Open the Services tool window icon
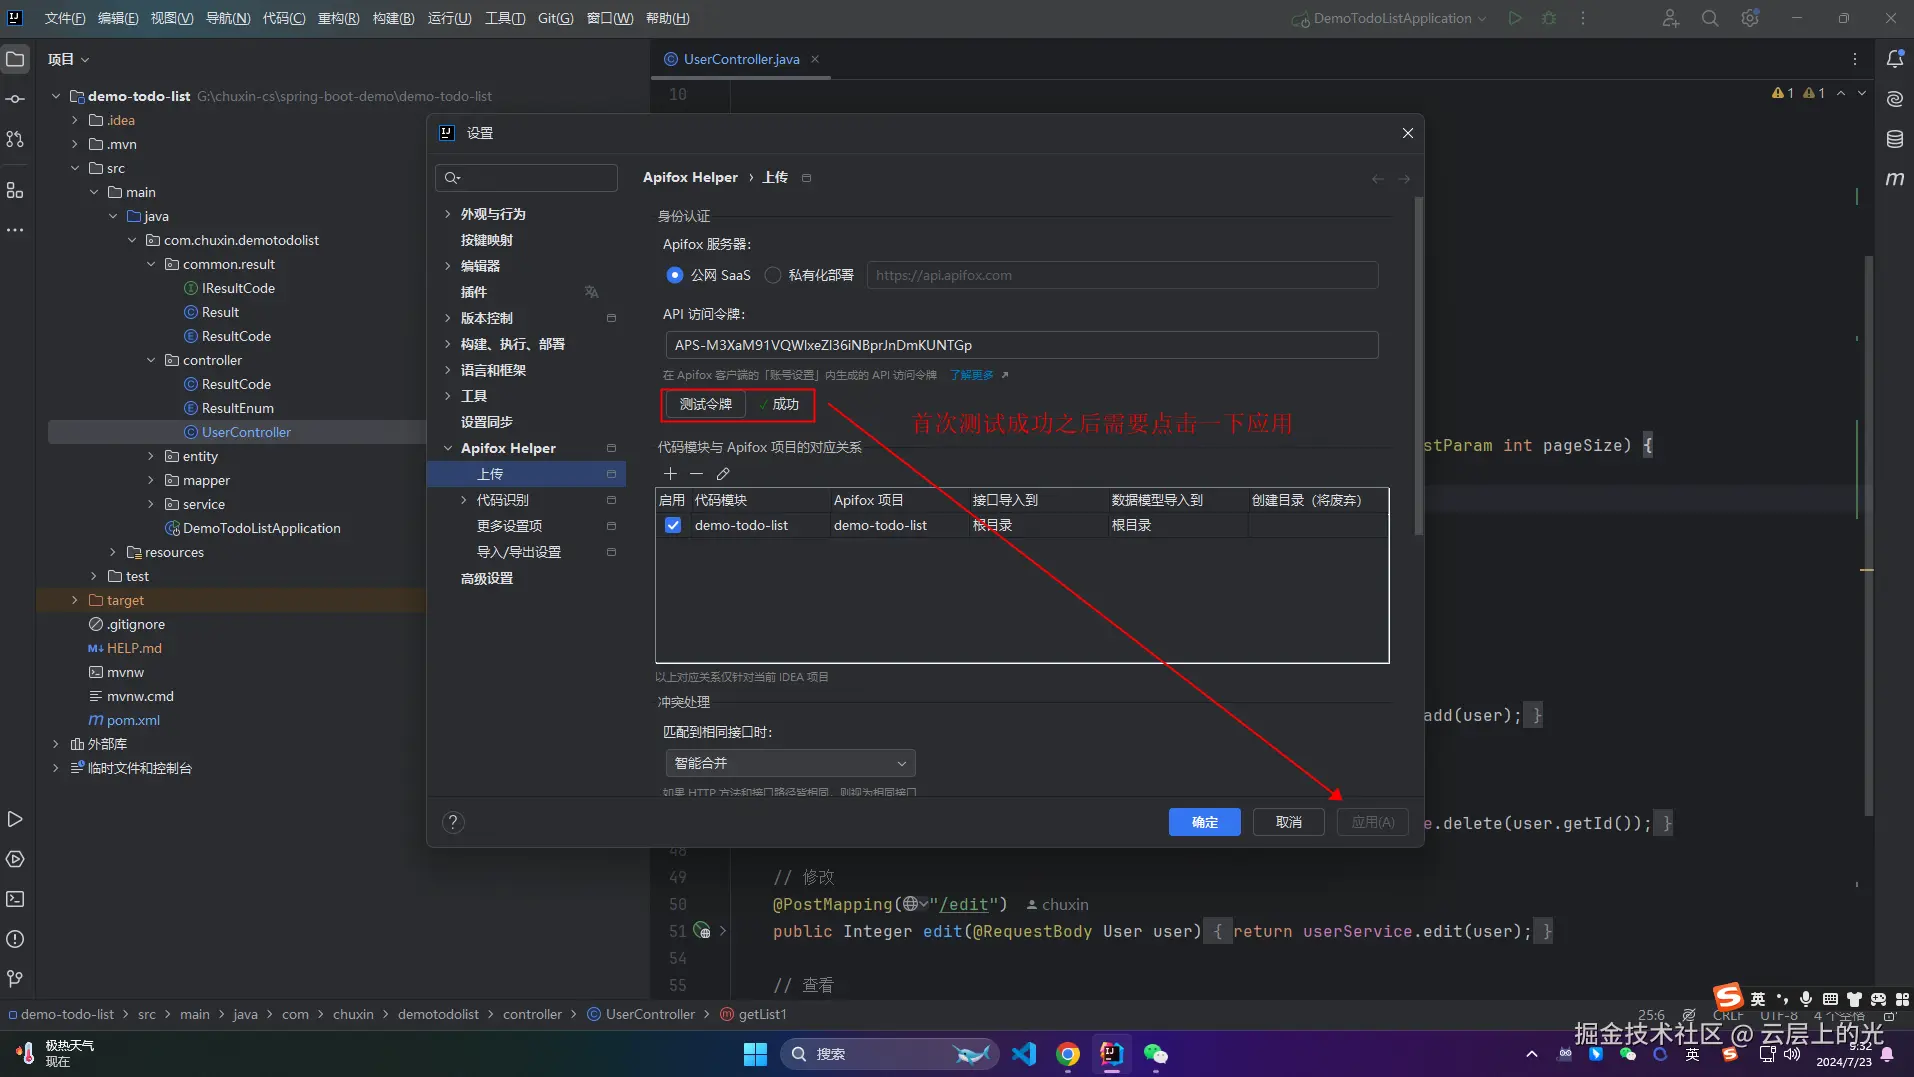 15,860
